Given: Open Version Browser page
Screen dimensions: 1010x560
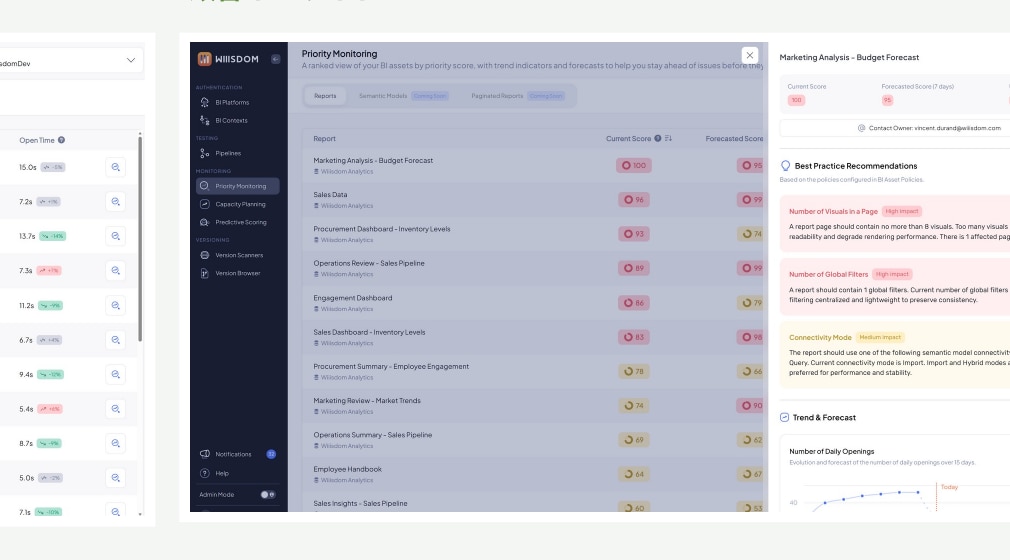Looking at the screenshot, I should click(x=237, y=273).
